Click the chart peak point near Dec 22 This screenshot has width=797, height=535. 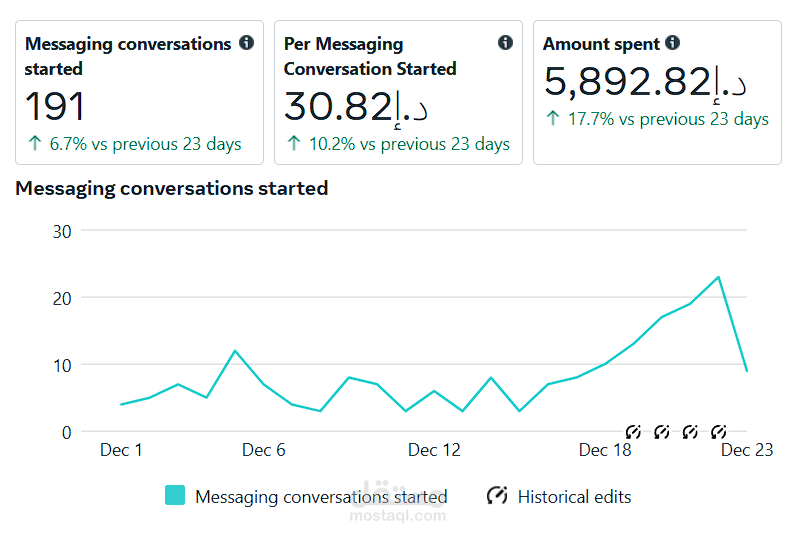pyautogui.click(x=718, y=277)
